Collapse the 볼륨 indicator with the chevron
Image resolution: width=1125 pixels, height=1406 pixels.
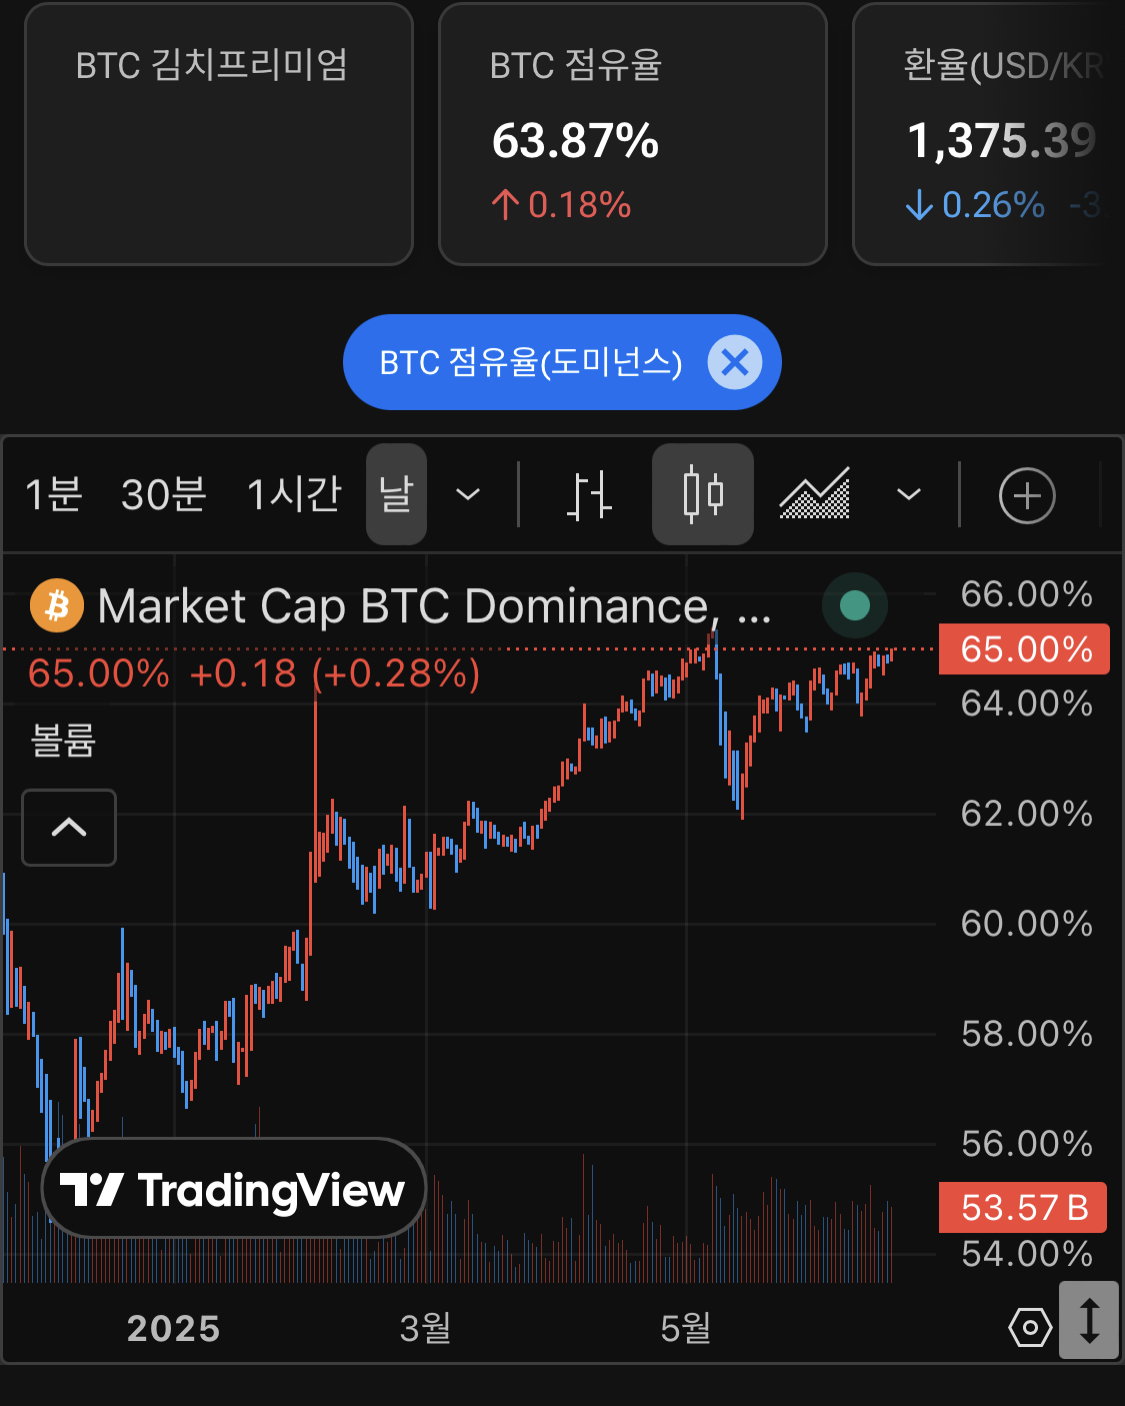click(x=69, y=827)
